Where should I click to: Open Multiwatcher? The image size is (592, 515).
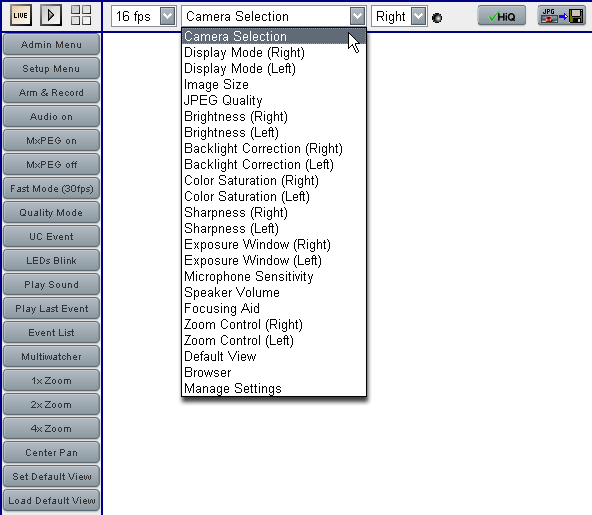51,356
